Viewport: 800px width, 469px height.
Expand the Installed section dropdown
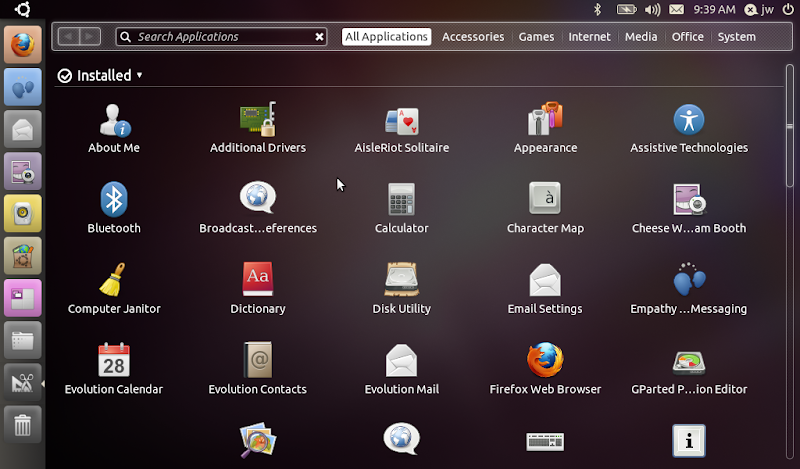139,76
